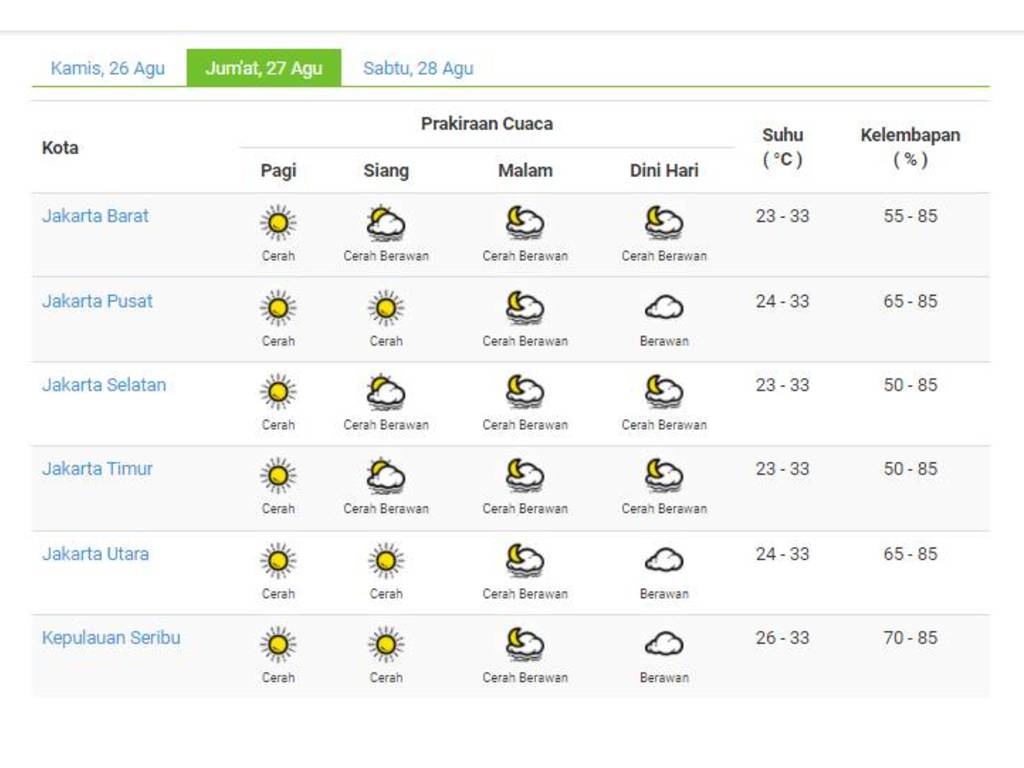Open Jakarta Utara city link
The image size is (1024, 768).
[95, 554]
